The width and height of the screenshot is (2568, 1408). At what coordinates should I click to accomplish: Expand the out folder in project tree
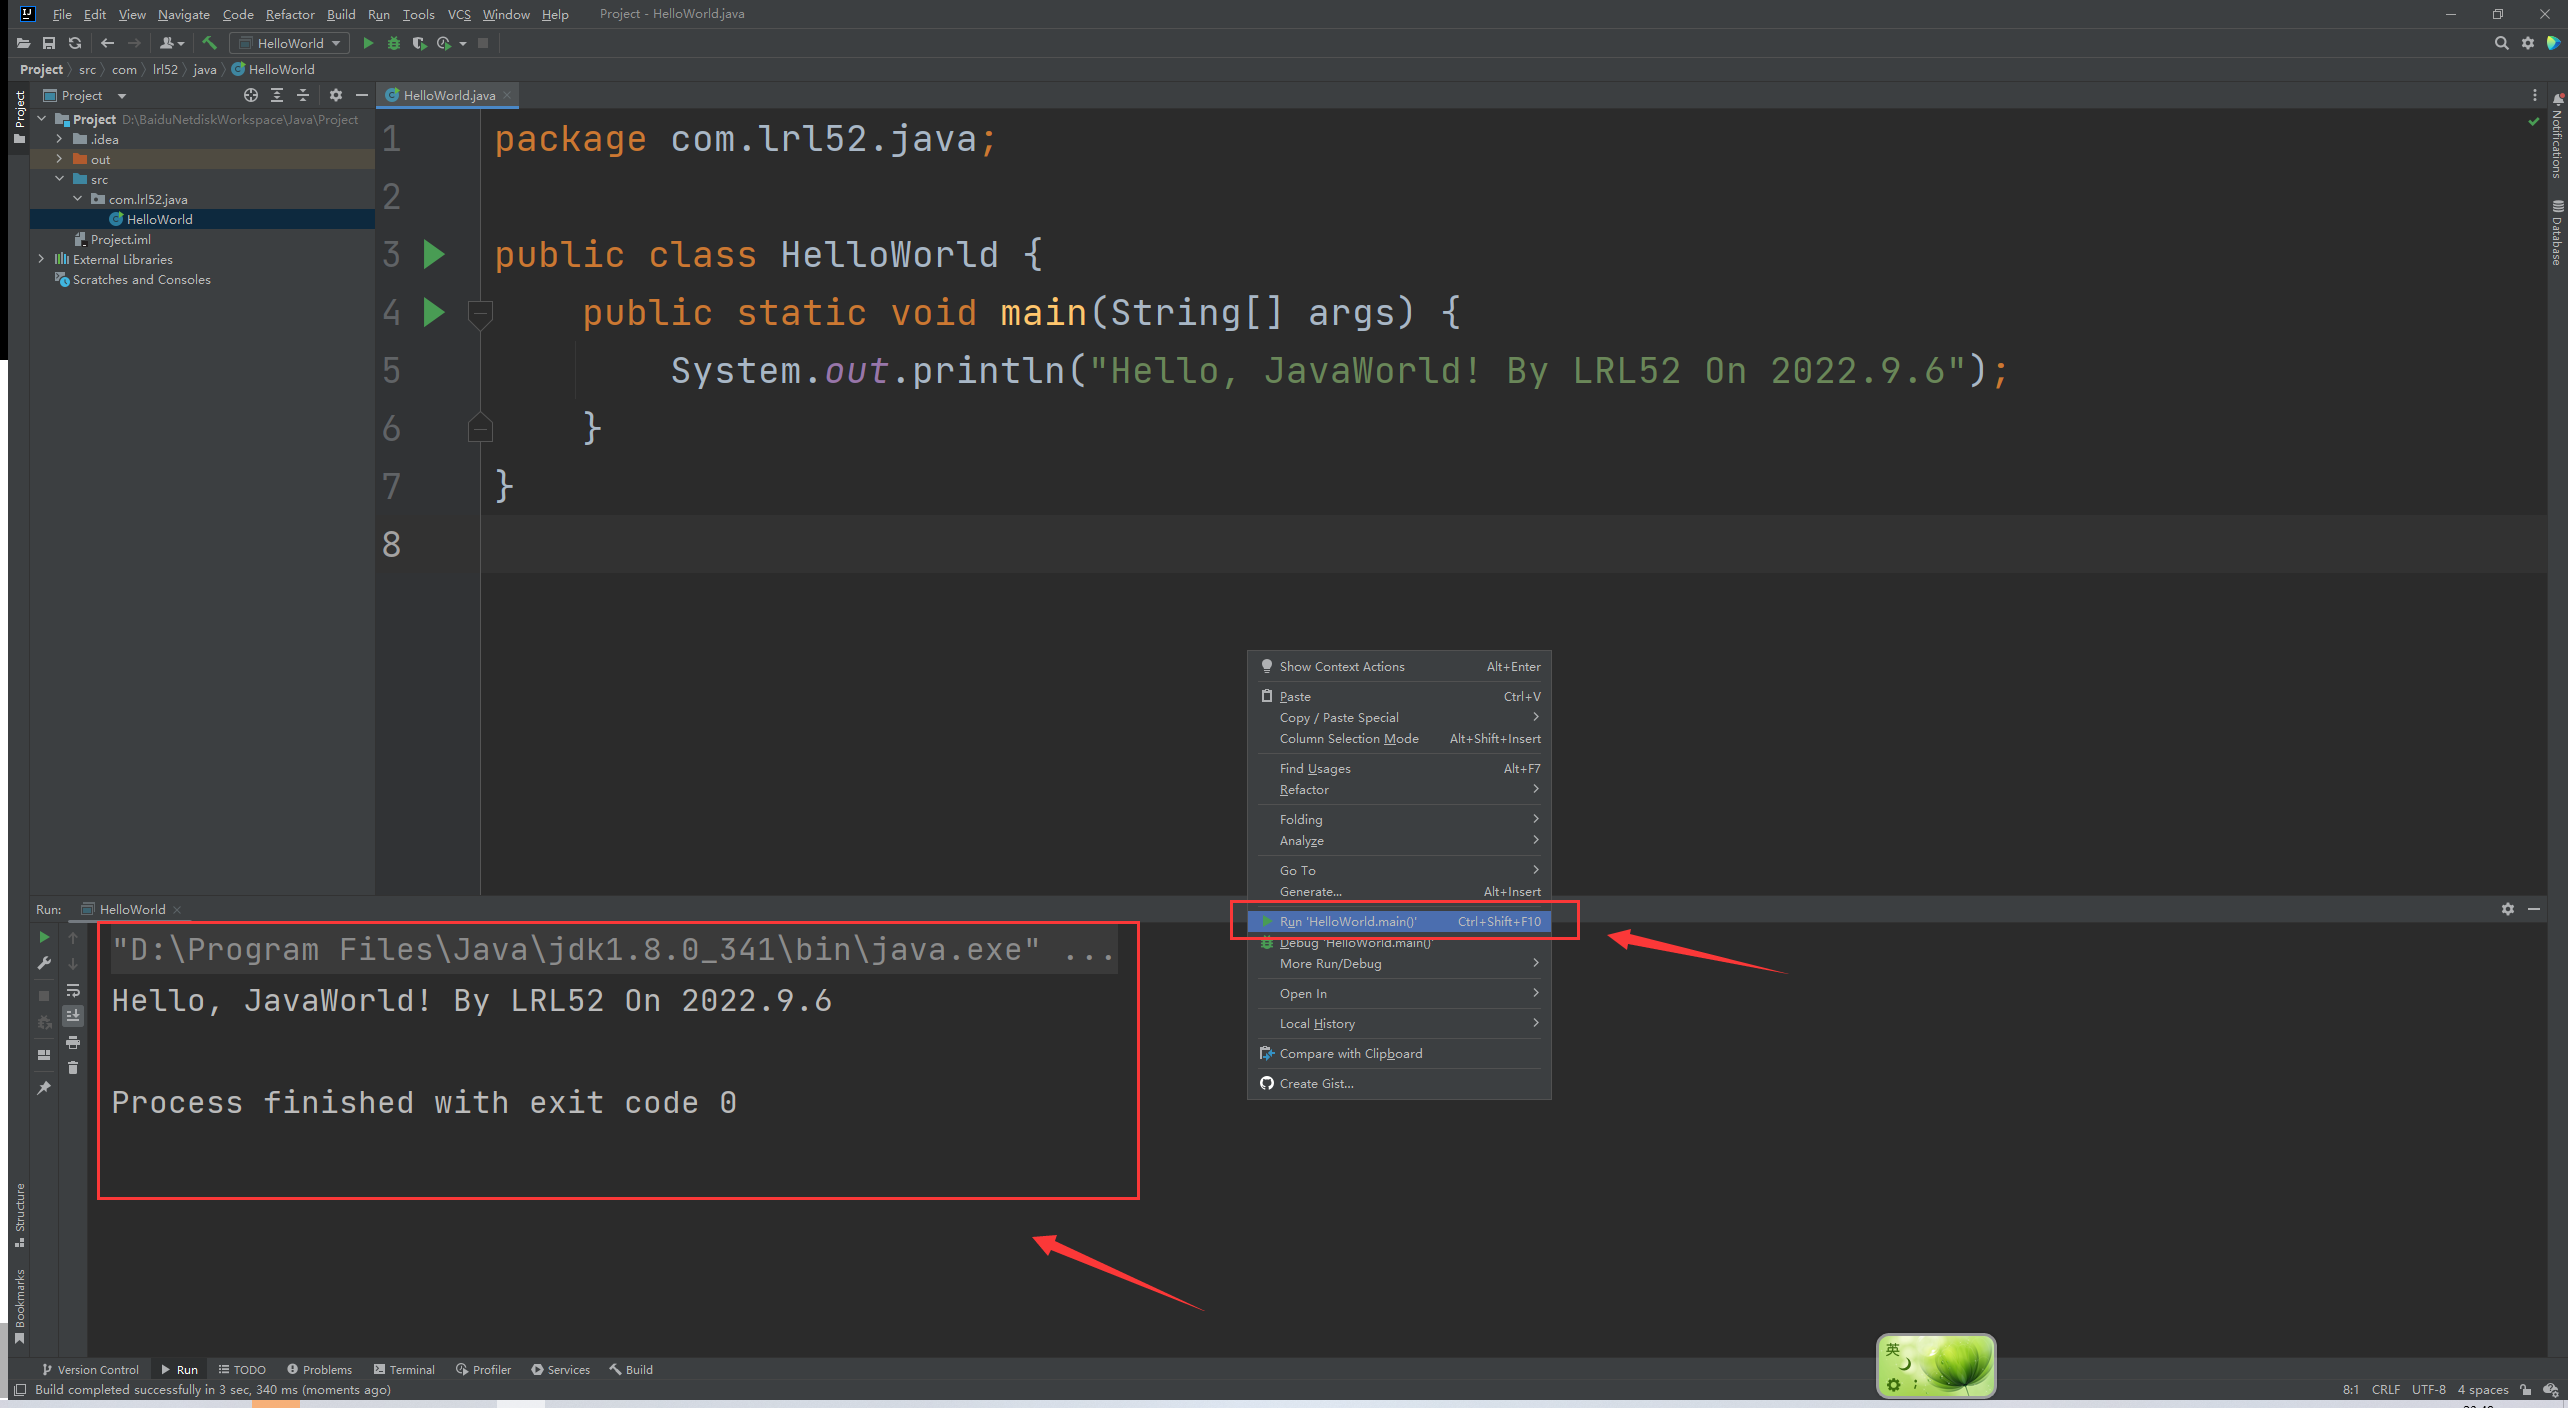(59, 159)
